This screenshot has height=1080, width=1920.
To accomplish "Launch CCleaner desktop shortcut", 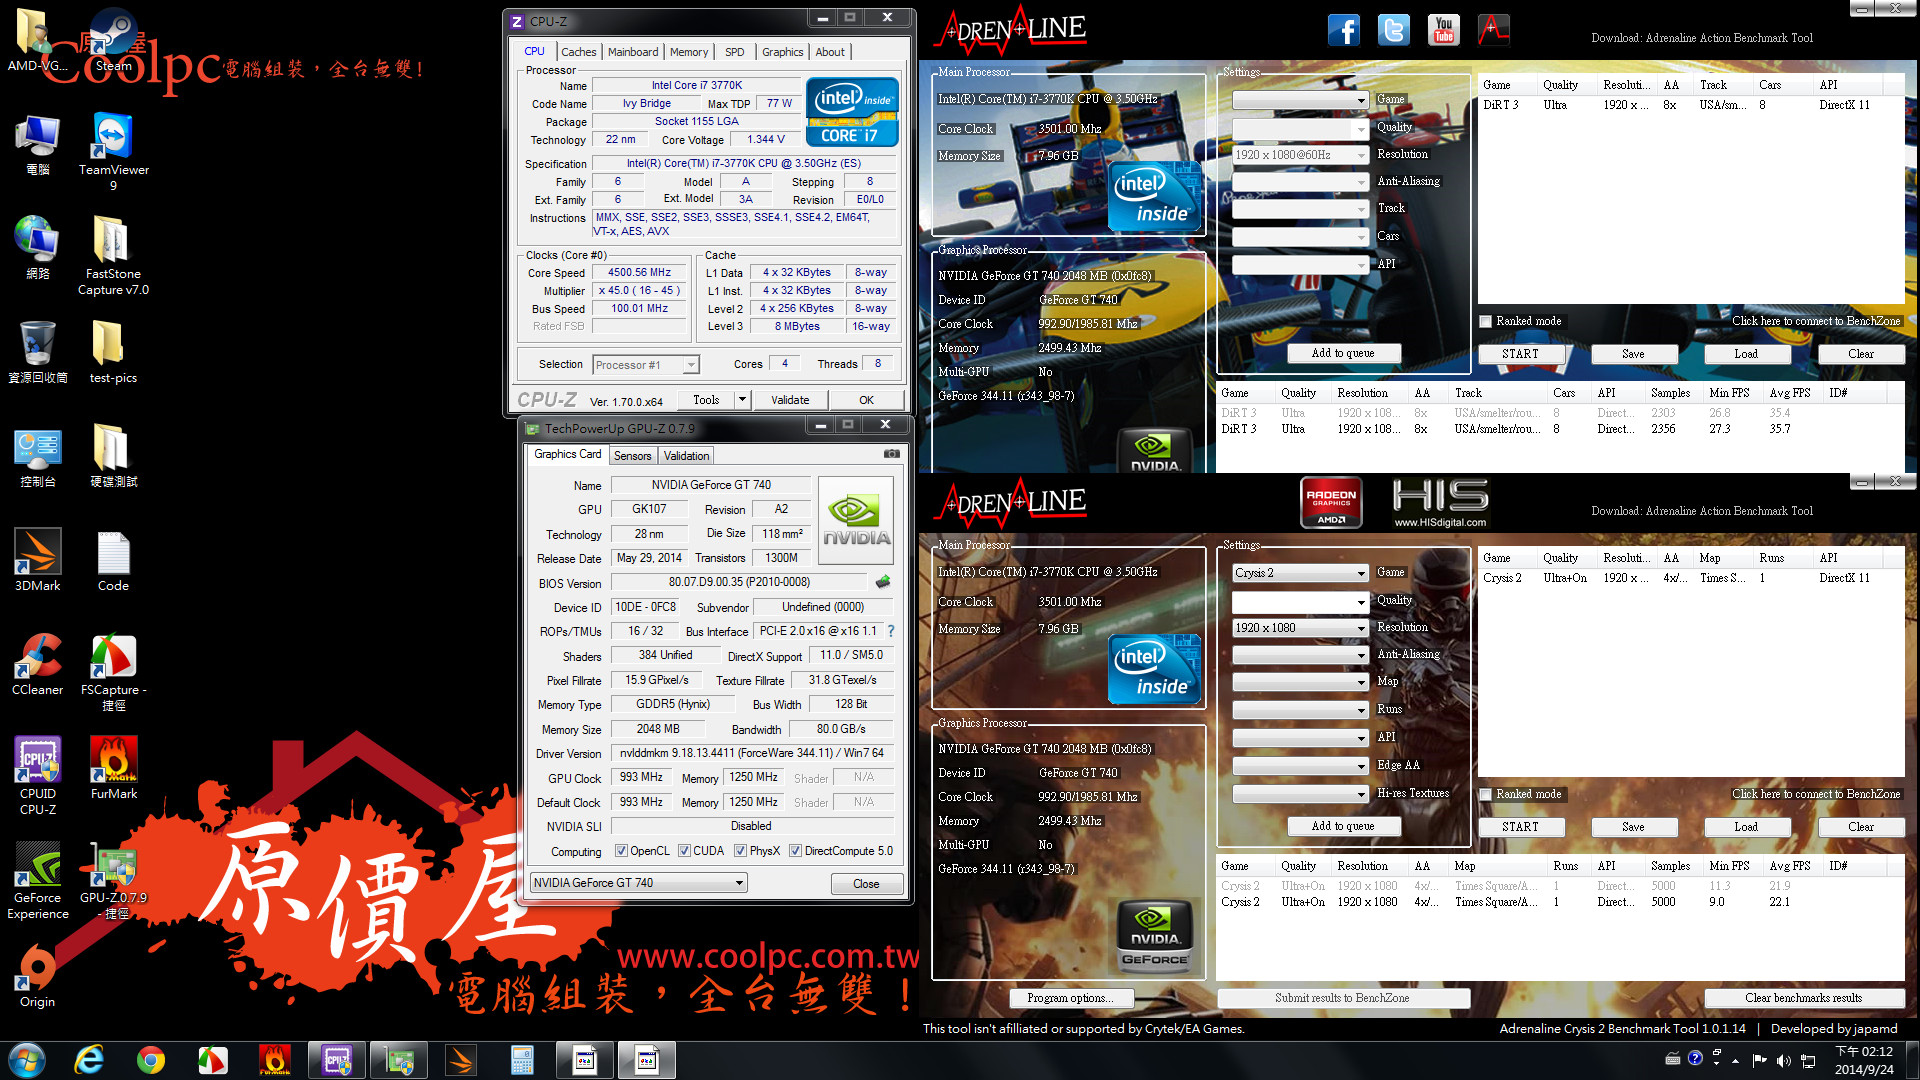I will [x=38, y=664].
